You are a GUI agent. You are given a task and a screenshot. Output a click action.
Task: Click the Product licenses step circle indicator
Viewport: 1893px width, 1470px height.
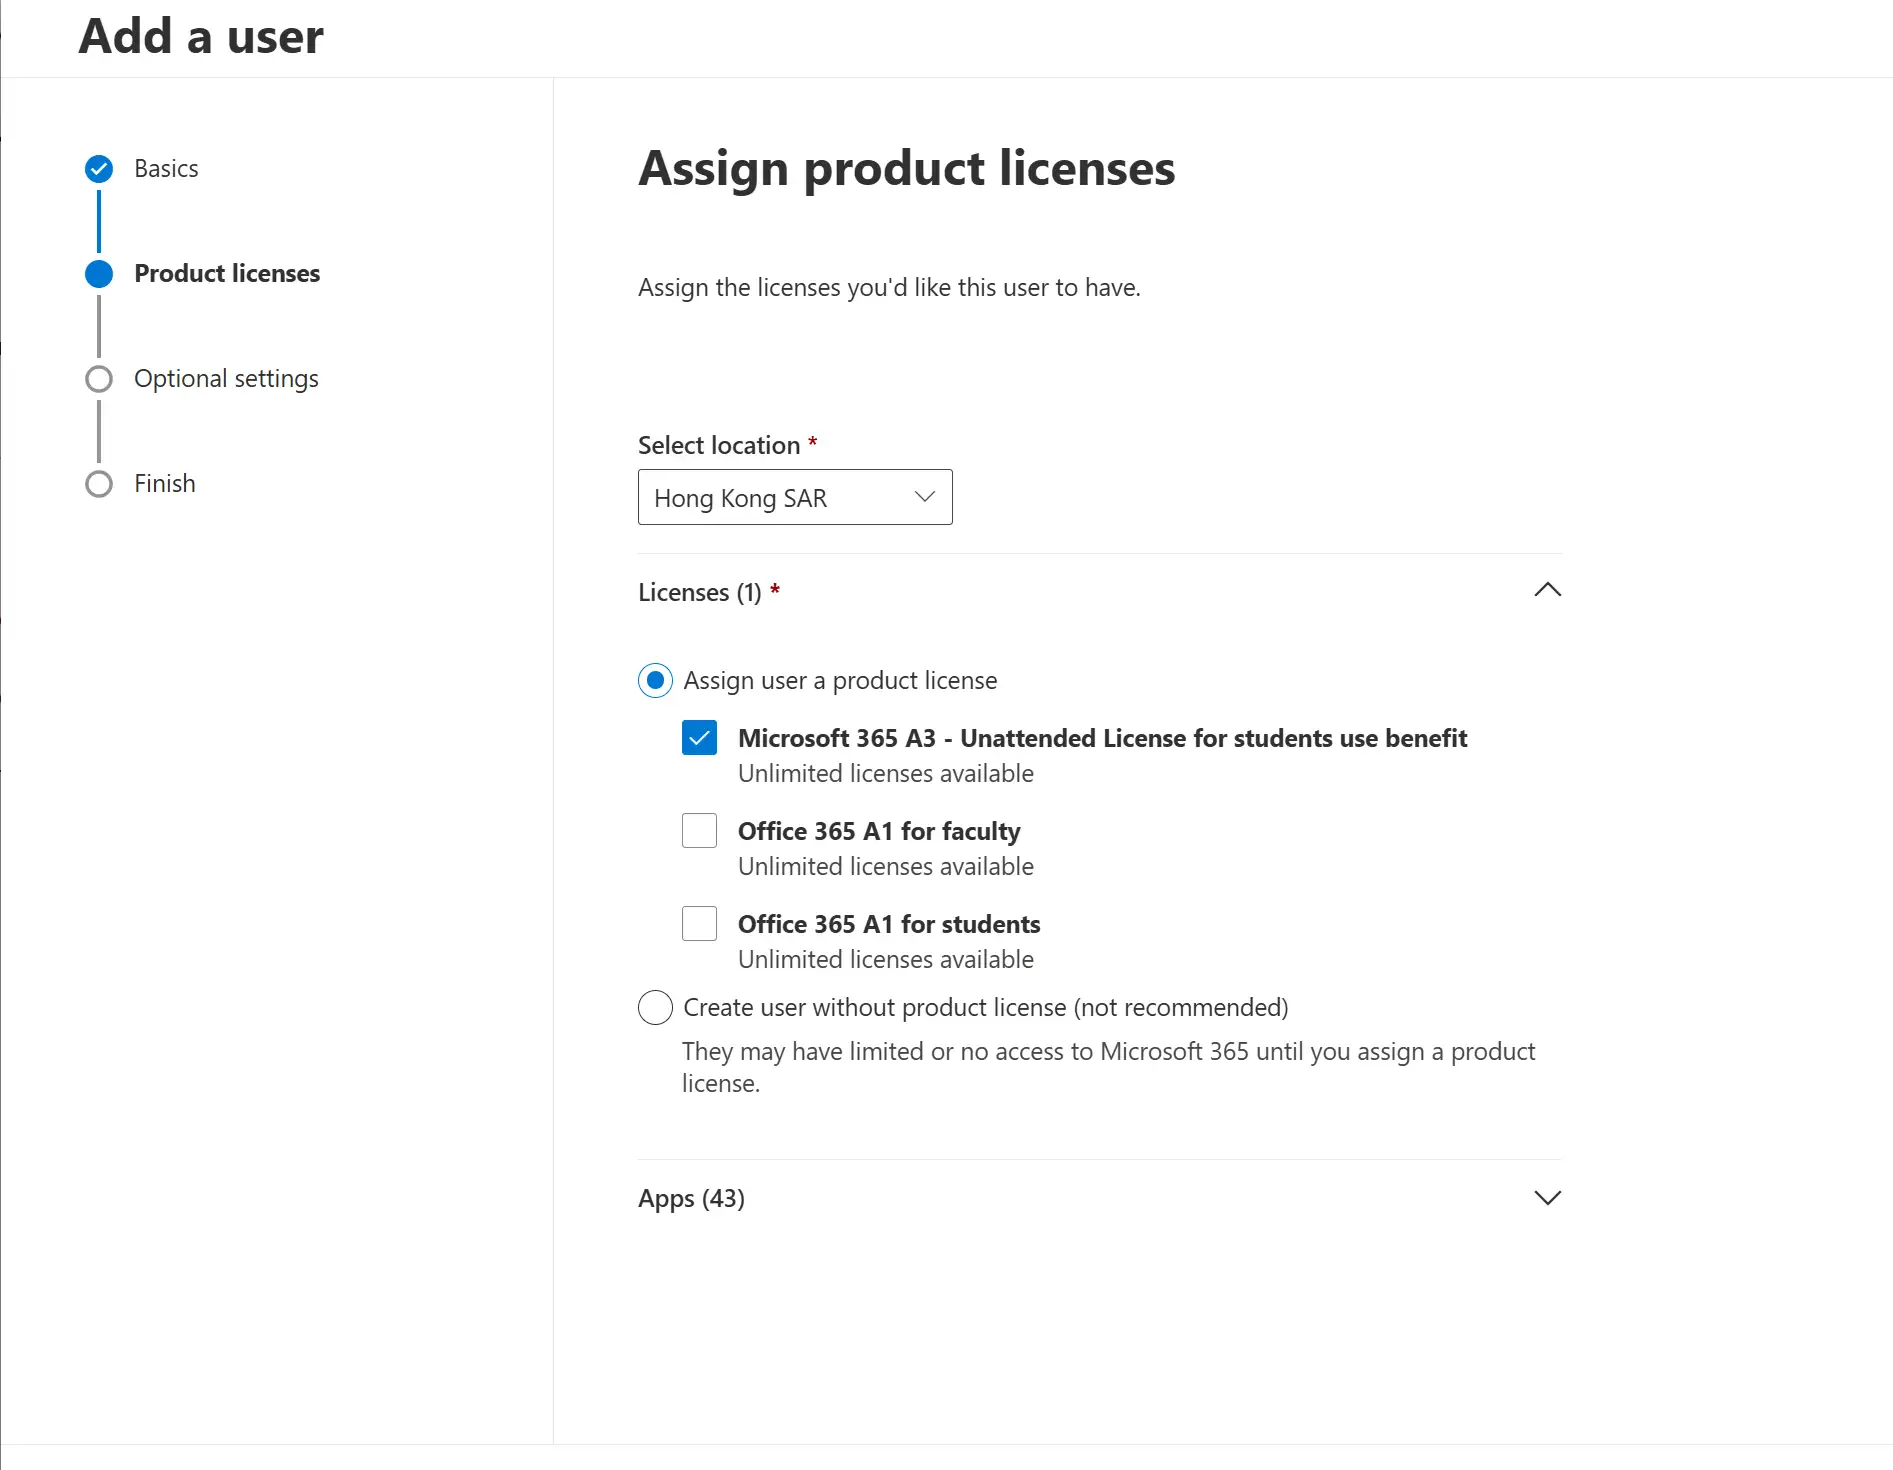99,274
